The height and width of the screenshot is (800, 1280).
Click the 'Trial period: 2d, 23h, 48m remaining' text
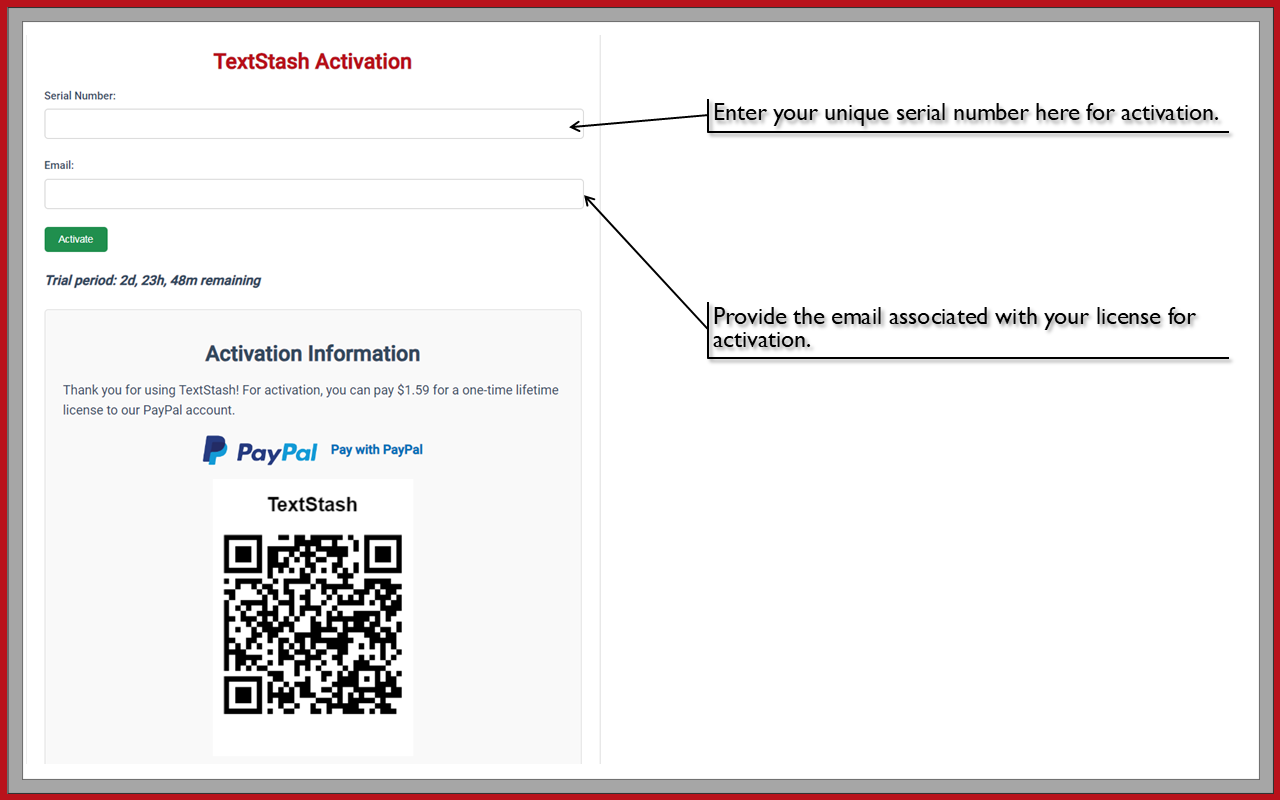(153, 280)
